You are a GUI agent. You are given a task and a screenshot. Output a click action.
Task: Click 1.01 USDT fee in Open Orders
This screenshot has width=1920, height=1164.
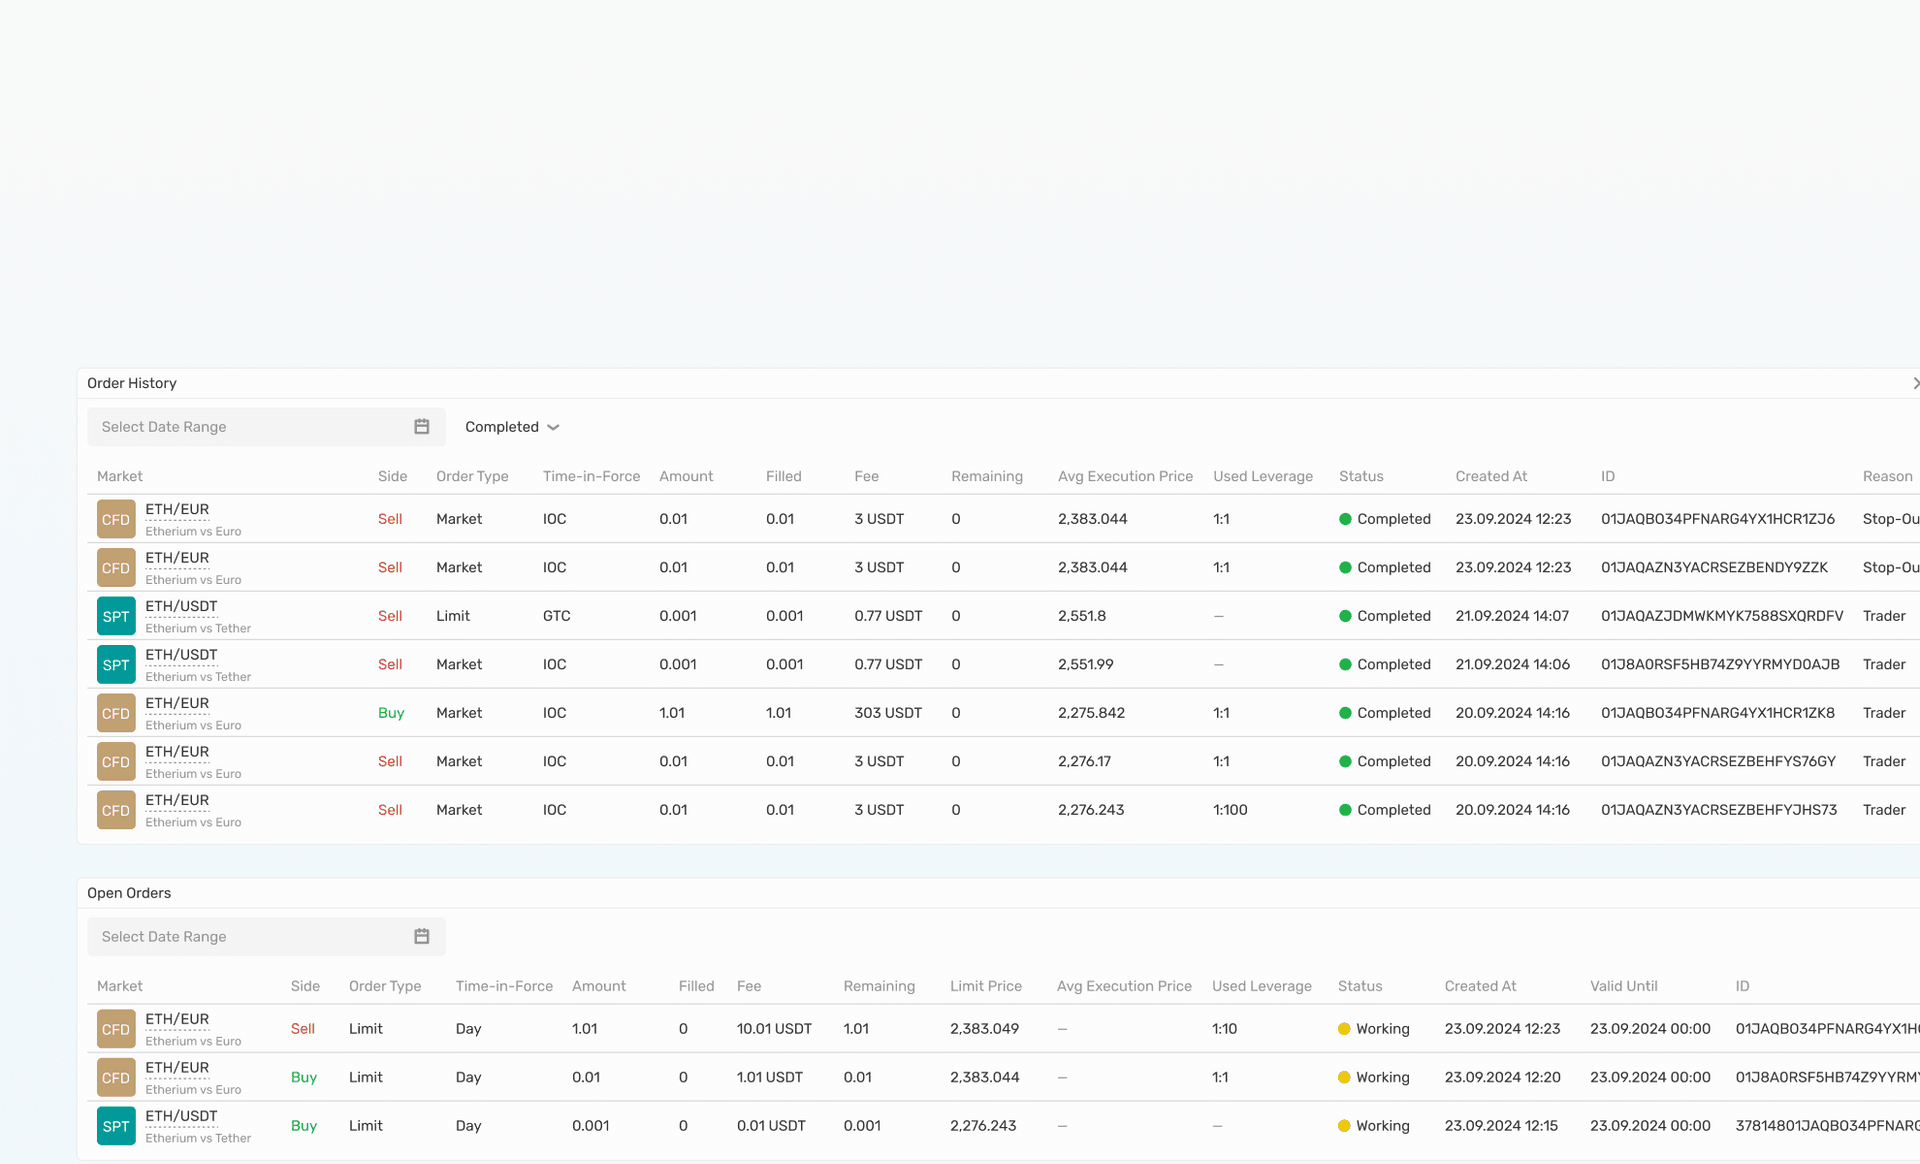click(770, 1077)
